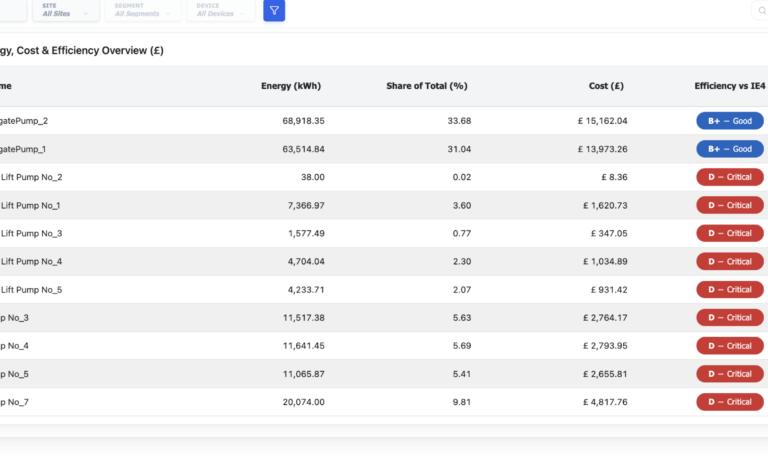Open the Device All Devices dropdown
This screenshot has width=768, height=456.
221,10
